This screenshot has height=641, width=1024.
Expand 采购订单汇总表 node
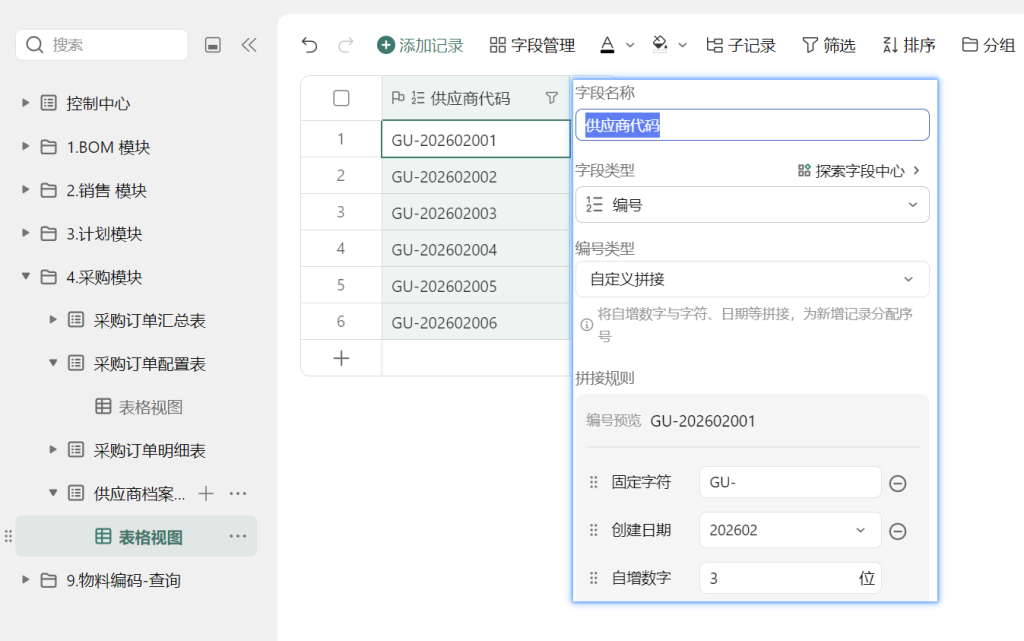tap(53, 319)
